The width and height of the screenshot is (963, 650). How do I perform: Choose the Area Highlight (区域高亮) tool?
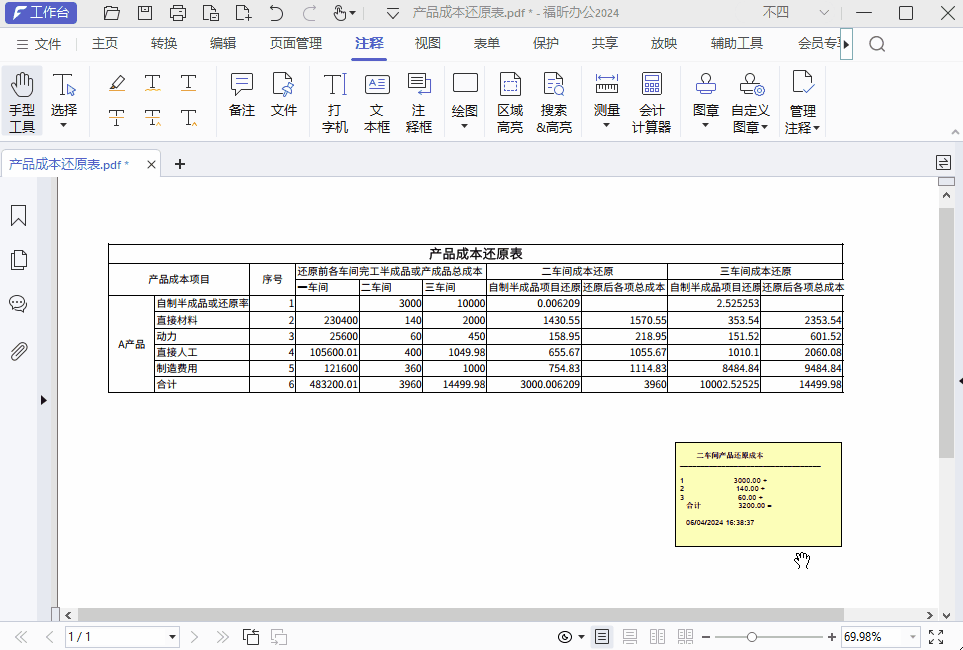(x=510, y=101)
